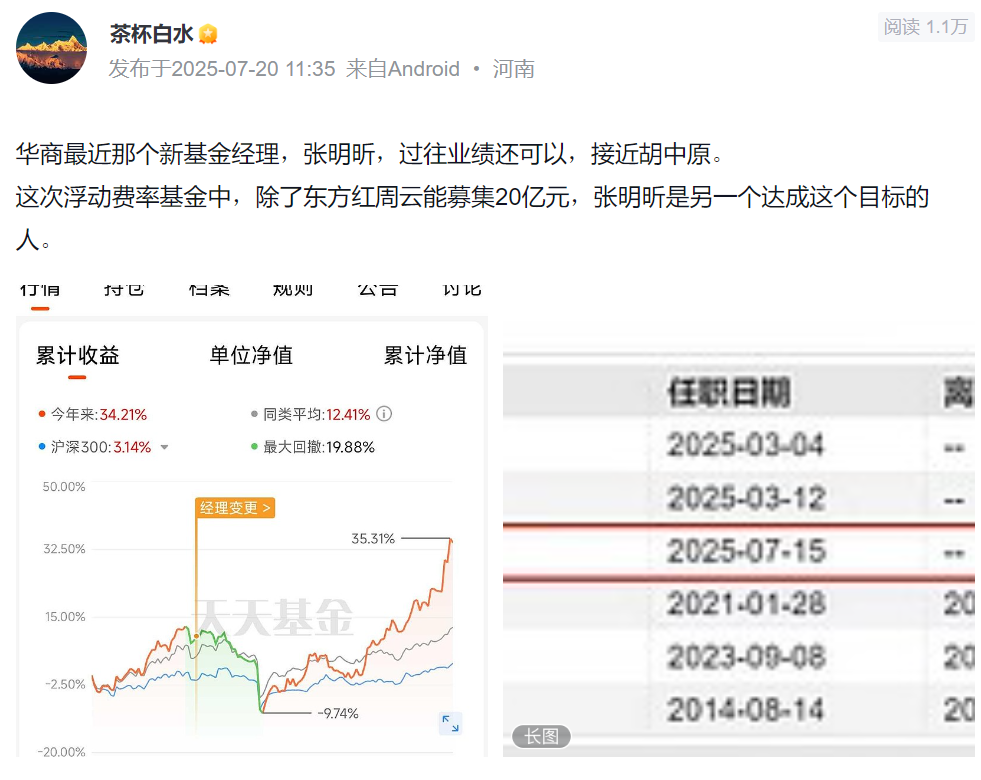Click the 2025-03-12 date cell

point(746,498)
